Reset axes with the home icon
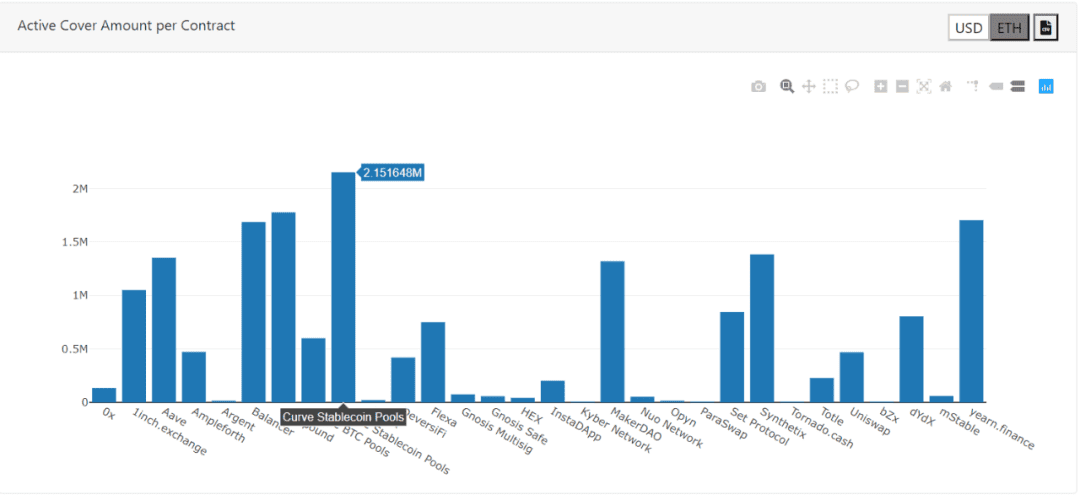This screenshot has height=495, width=1080. (x=946, y=86)
